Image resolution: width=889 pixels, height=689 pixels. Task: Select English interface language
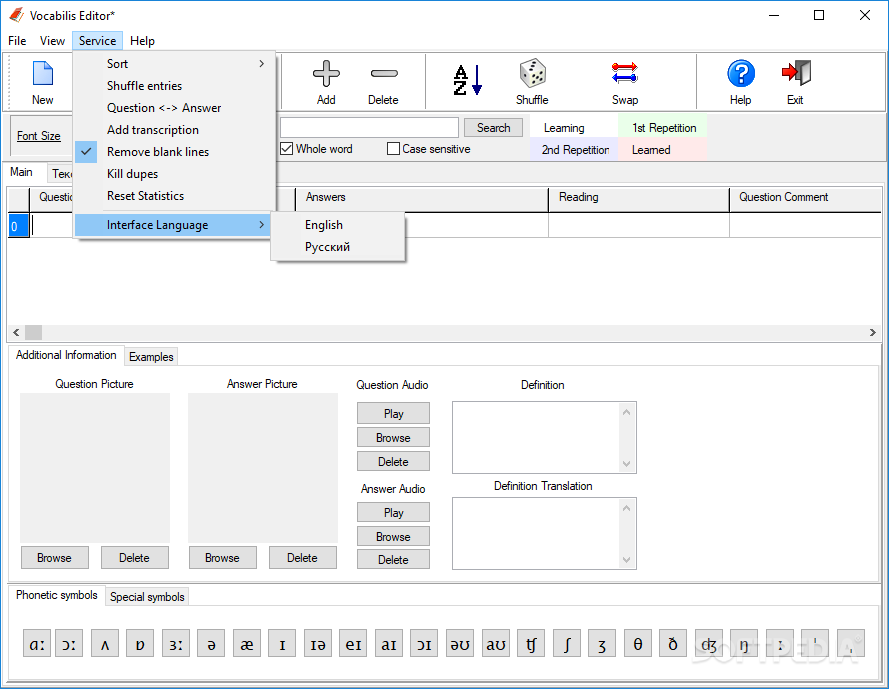click(x=338, y=225)
